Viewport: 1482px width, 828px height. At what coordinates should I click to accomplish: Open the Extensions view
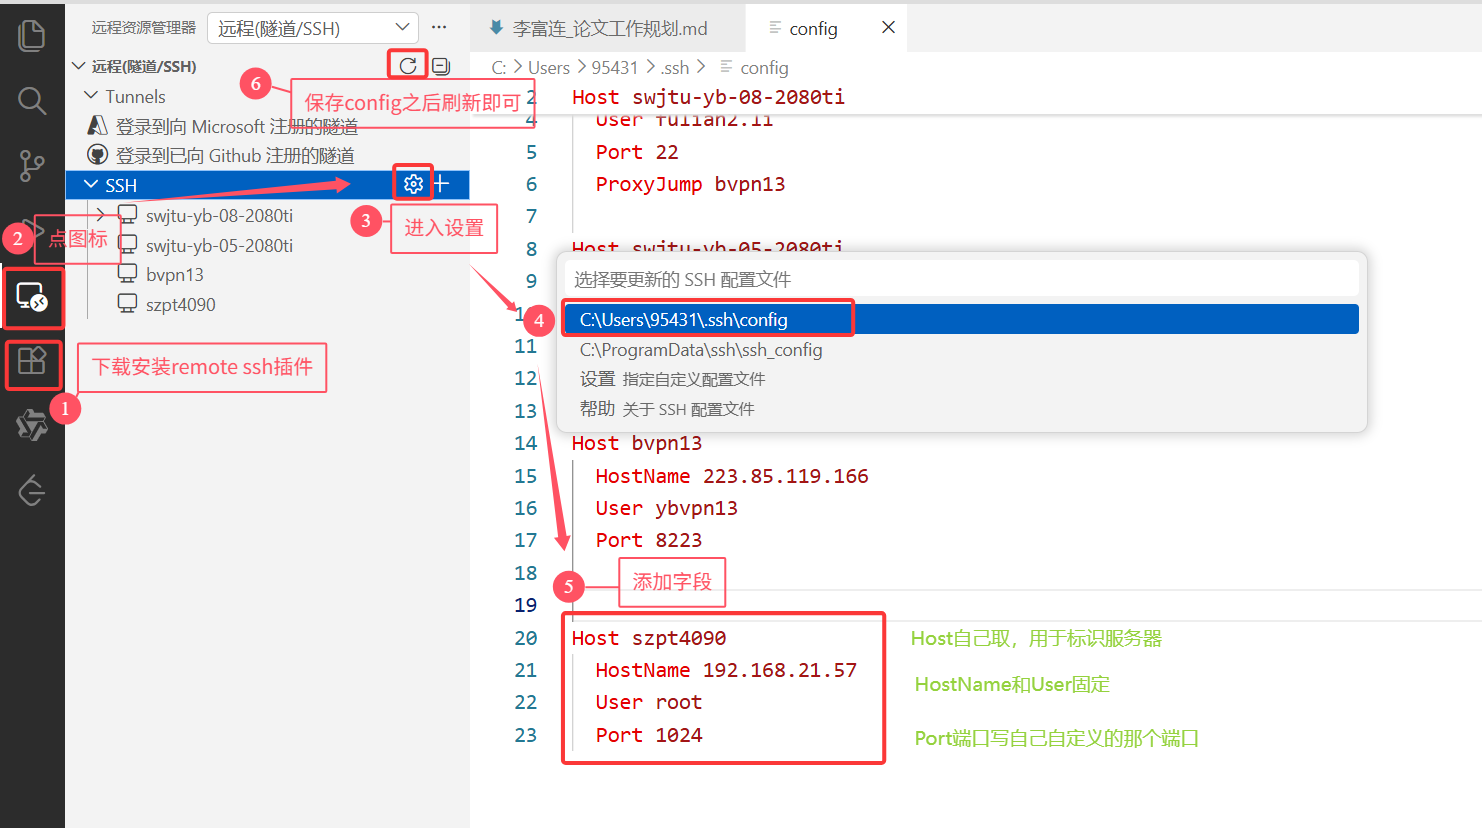(31, 364)
